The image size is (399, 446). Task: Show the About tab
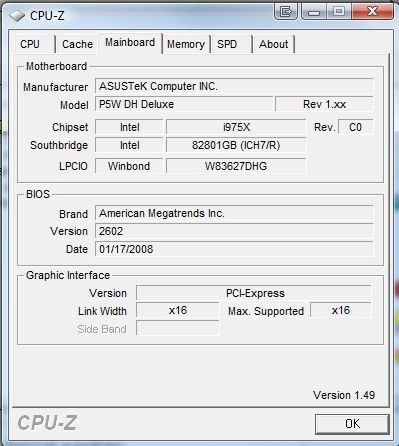pos(274,44)
